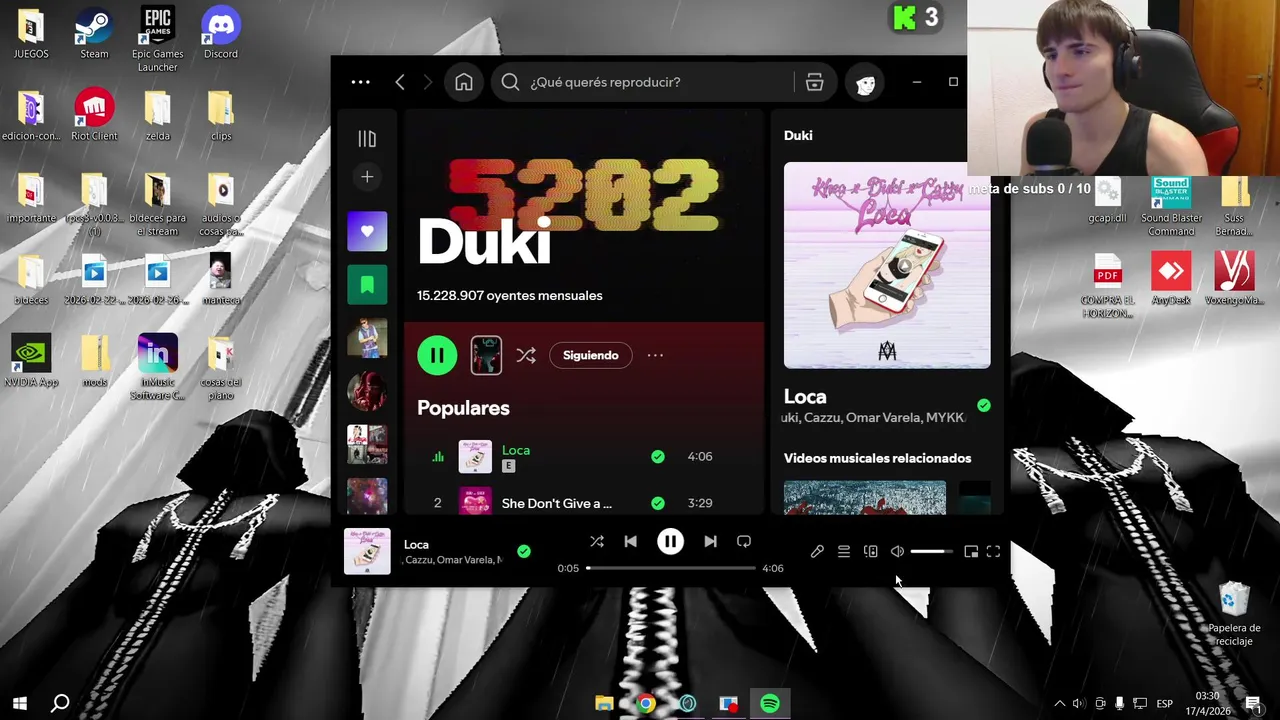Open the green bookmark Episodes item
Image resolution: width=1280 pixels, height=720 pixels.
pos(367,285)
